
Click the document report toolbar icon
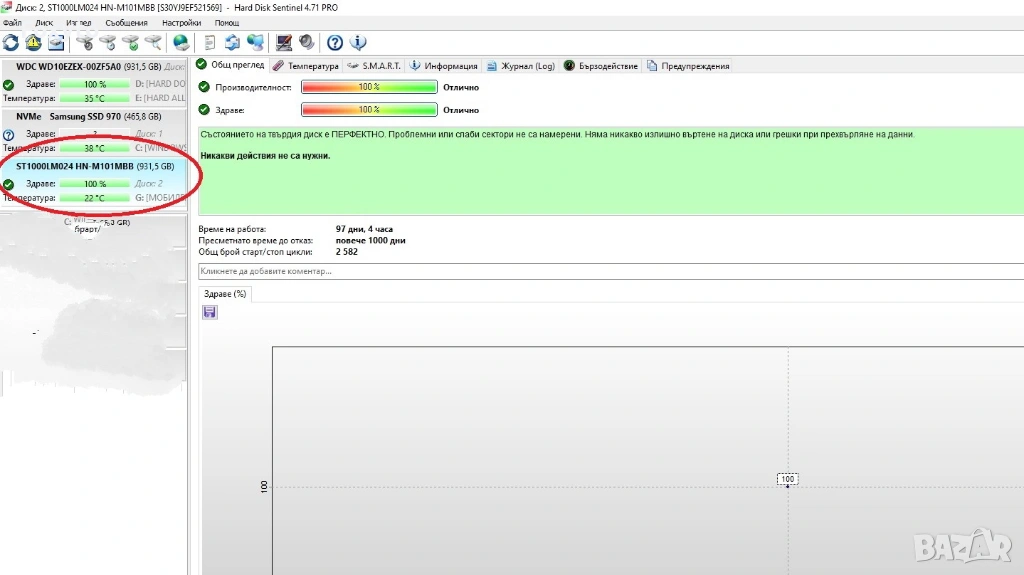210,42
